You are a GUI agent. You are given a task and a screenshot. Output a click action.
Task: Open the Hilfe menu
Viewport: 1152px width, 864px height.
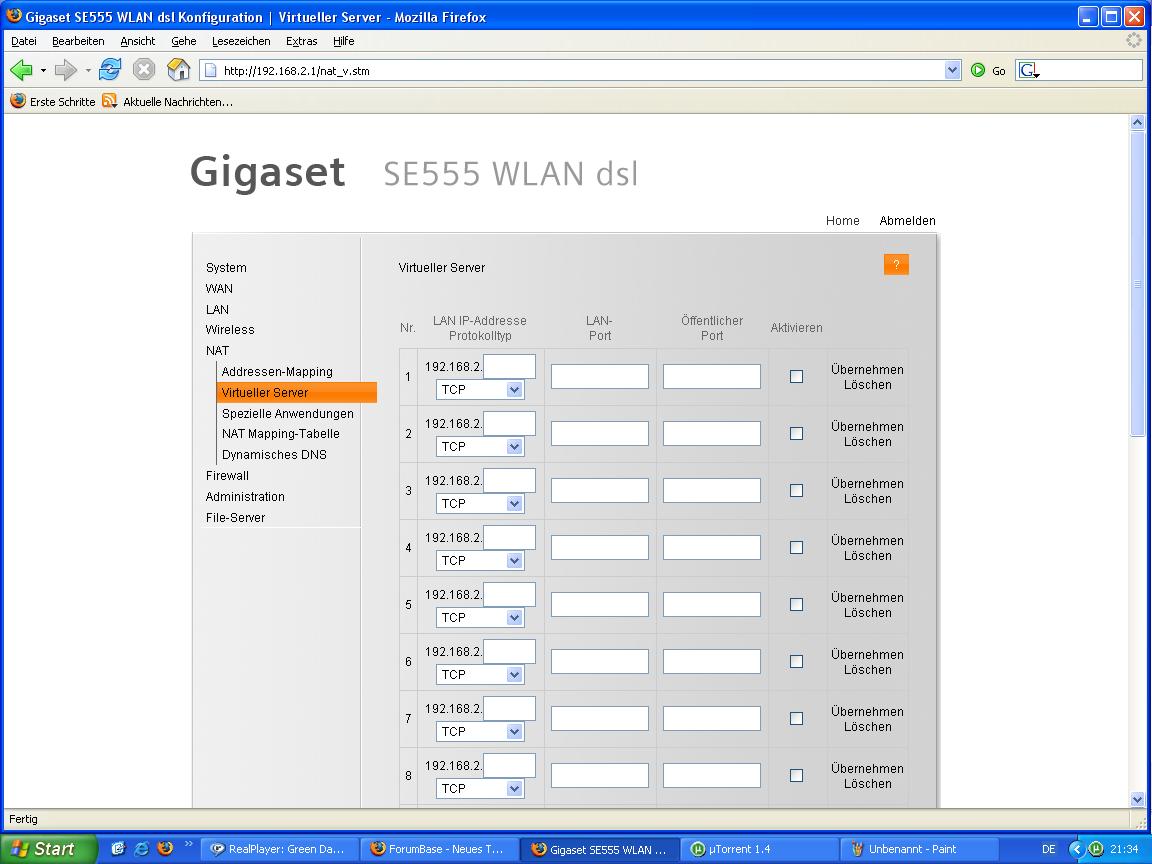(x=343, y=41)
